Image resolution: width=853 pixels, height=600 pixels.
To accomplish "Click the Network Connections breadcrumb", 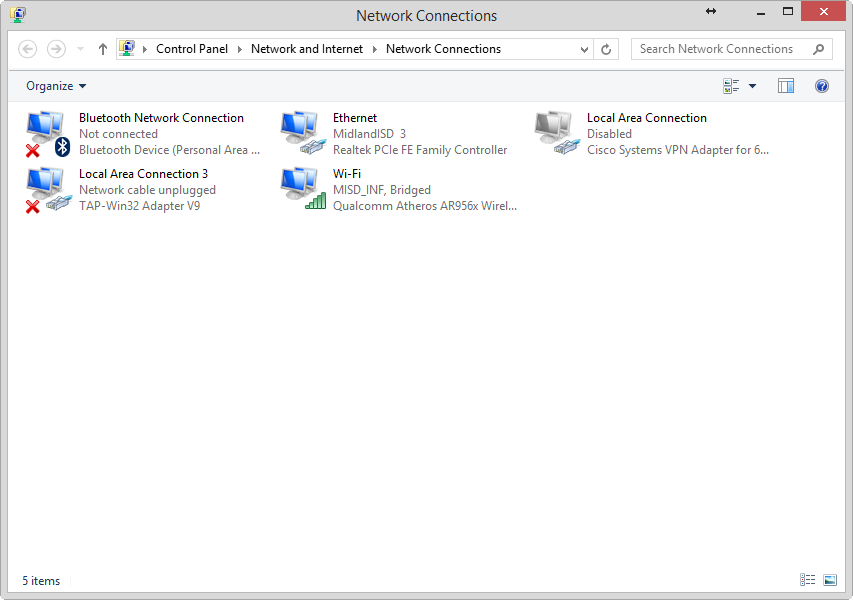I will pyautogui.click(x=443, y=49).
